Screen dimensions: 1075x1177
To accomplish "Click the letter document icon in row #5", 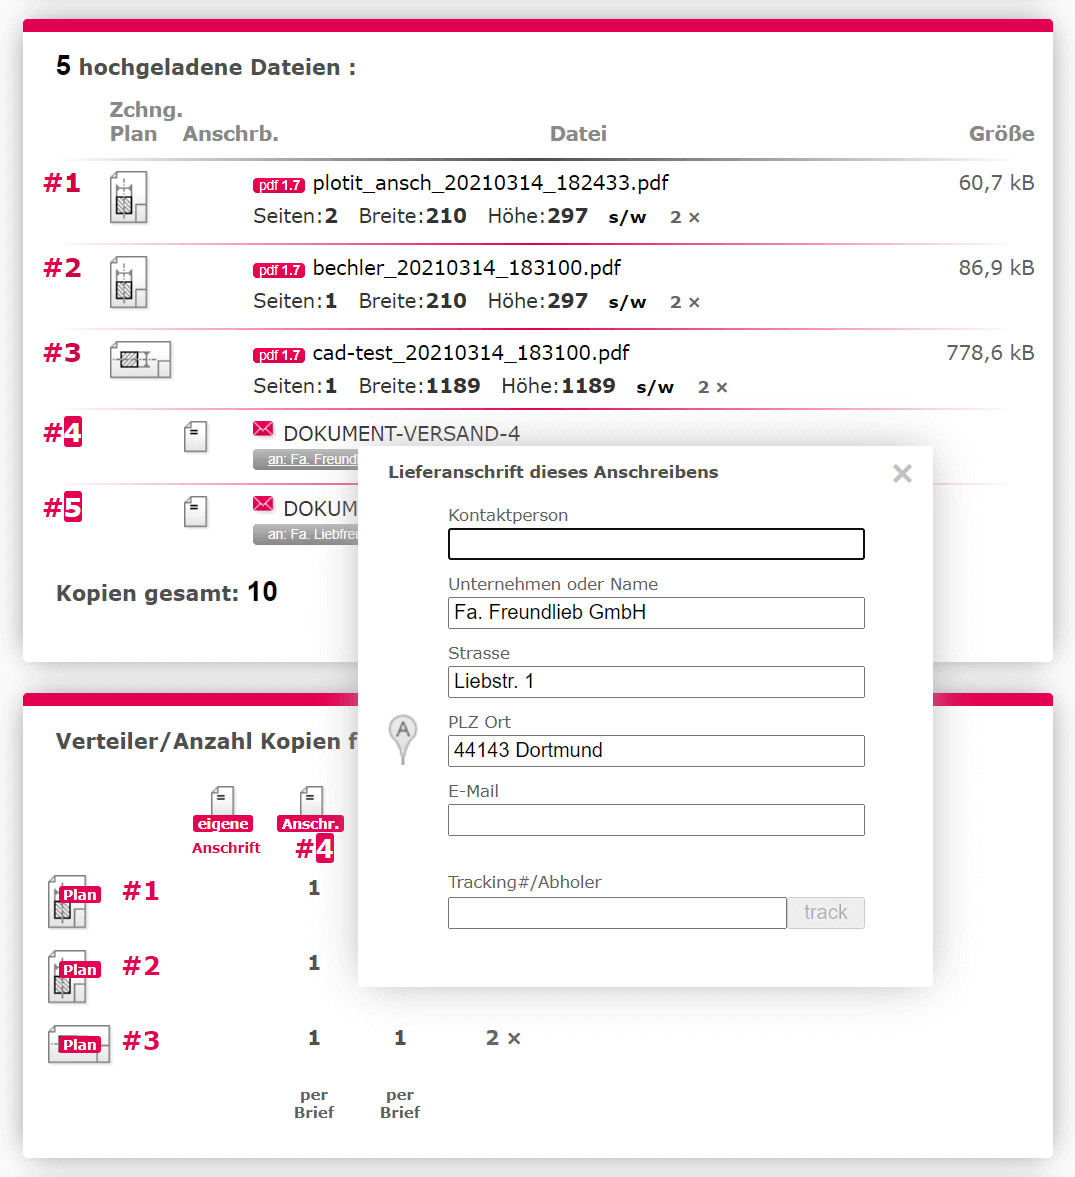I will 196,512.
